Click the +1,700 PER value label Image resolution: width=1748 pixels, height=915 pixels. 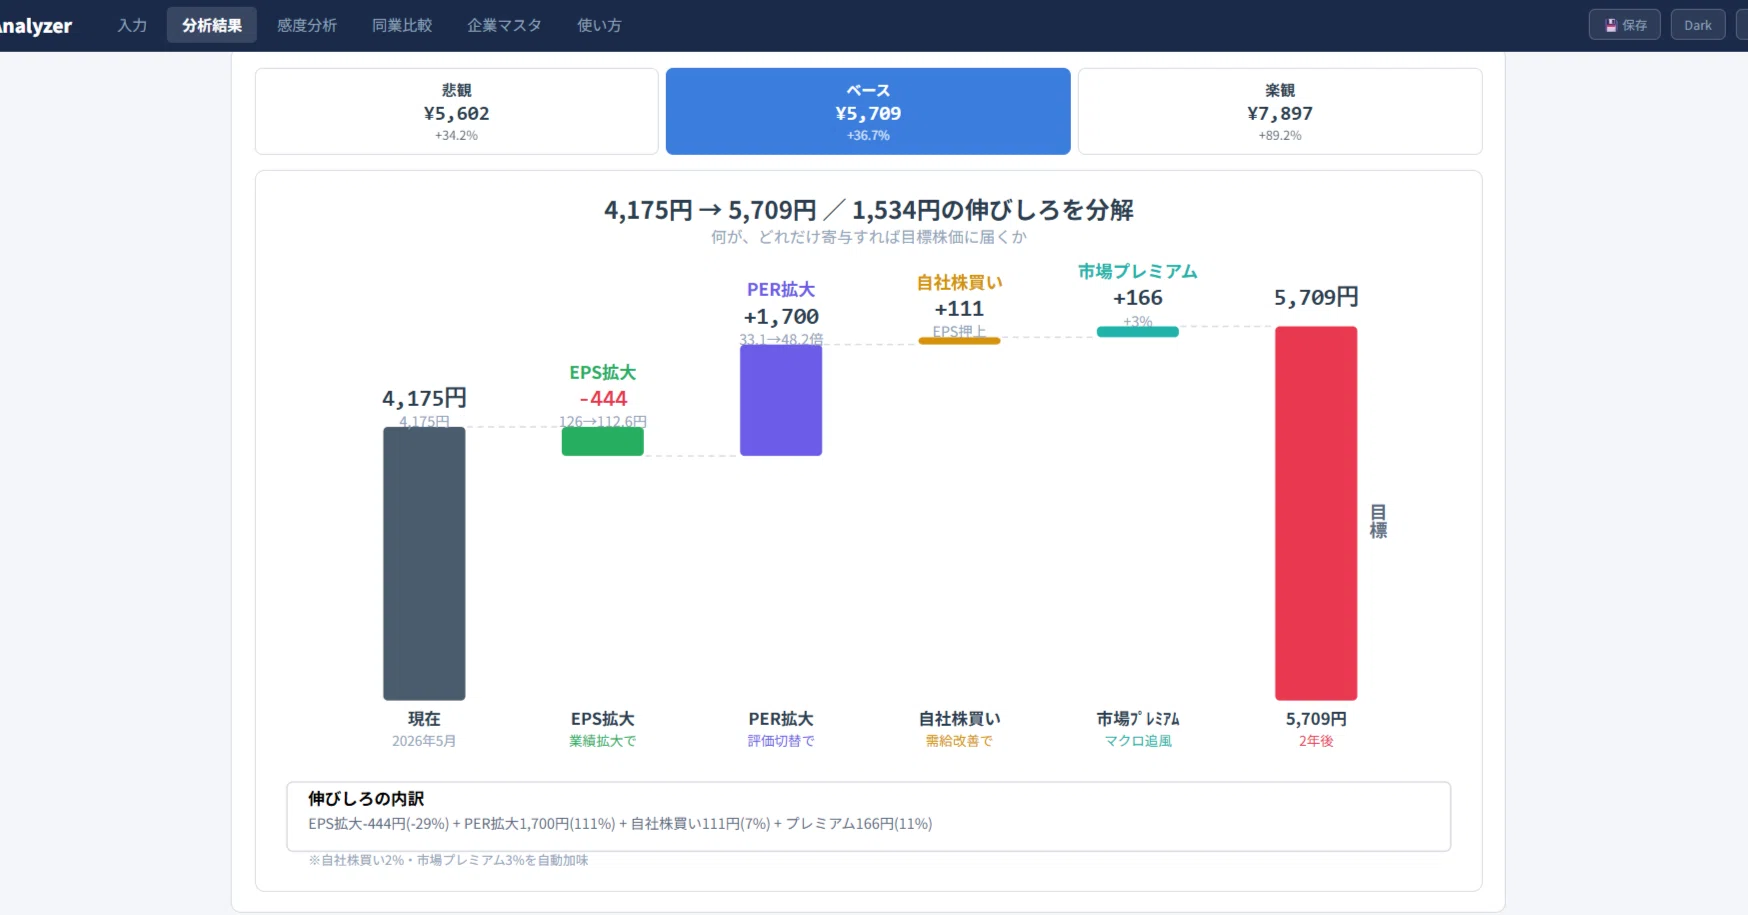(x=781, y=317)
